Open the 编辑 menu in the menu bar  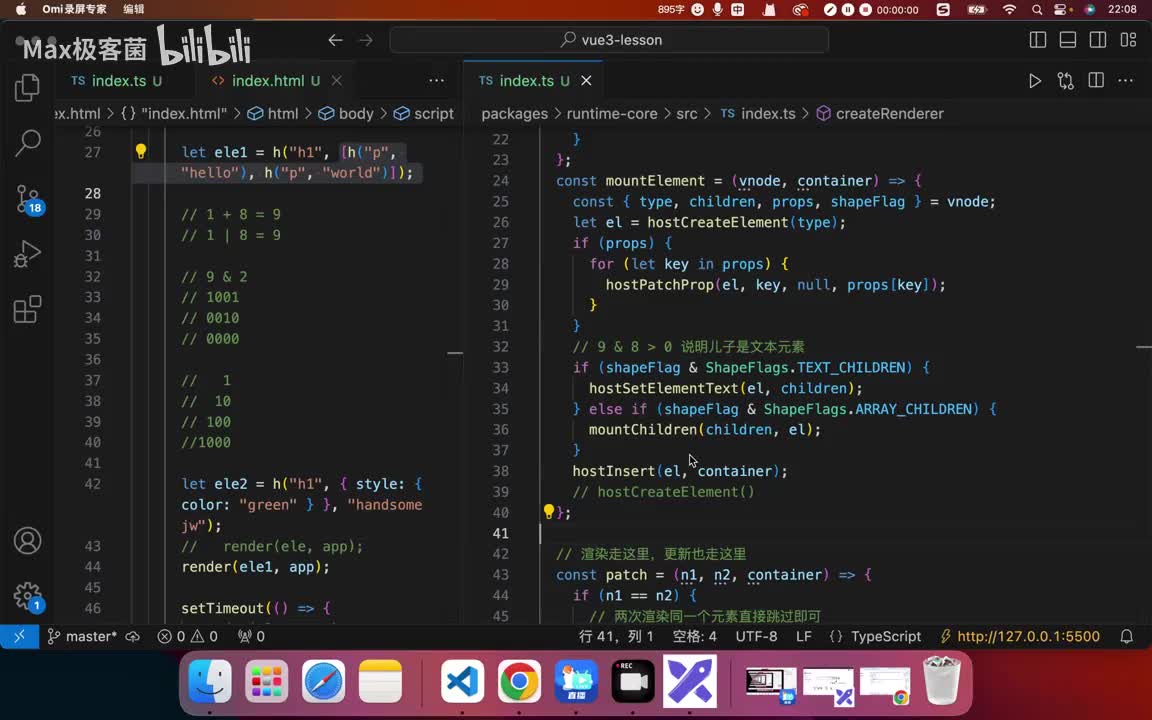coord(134,10)
